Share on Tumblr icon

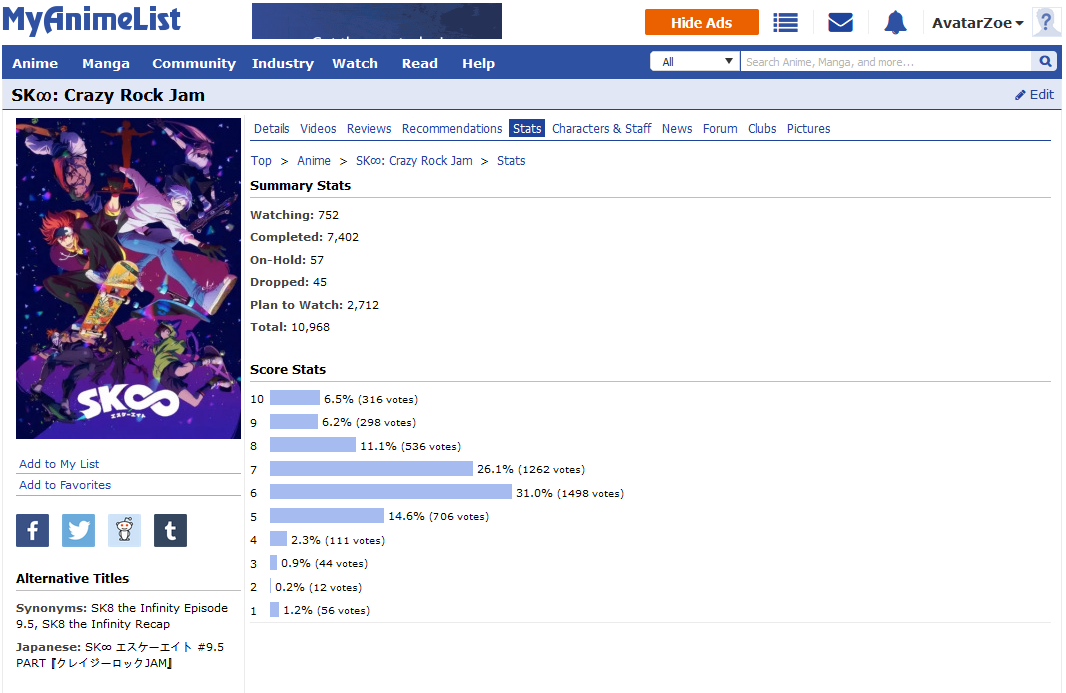[171, 530]
